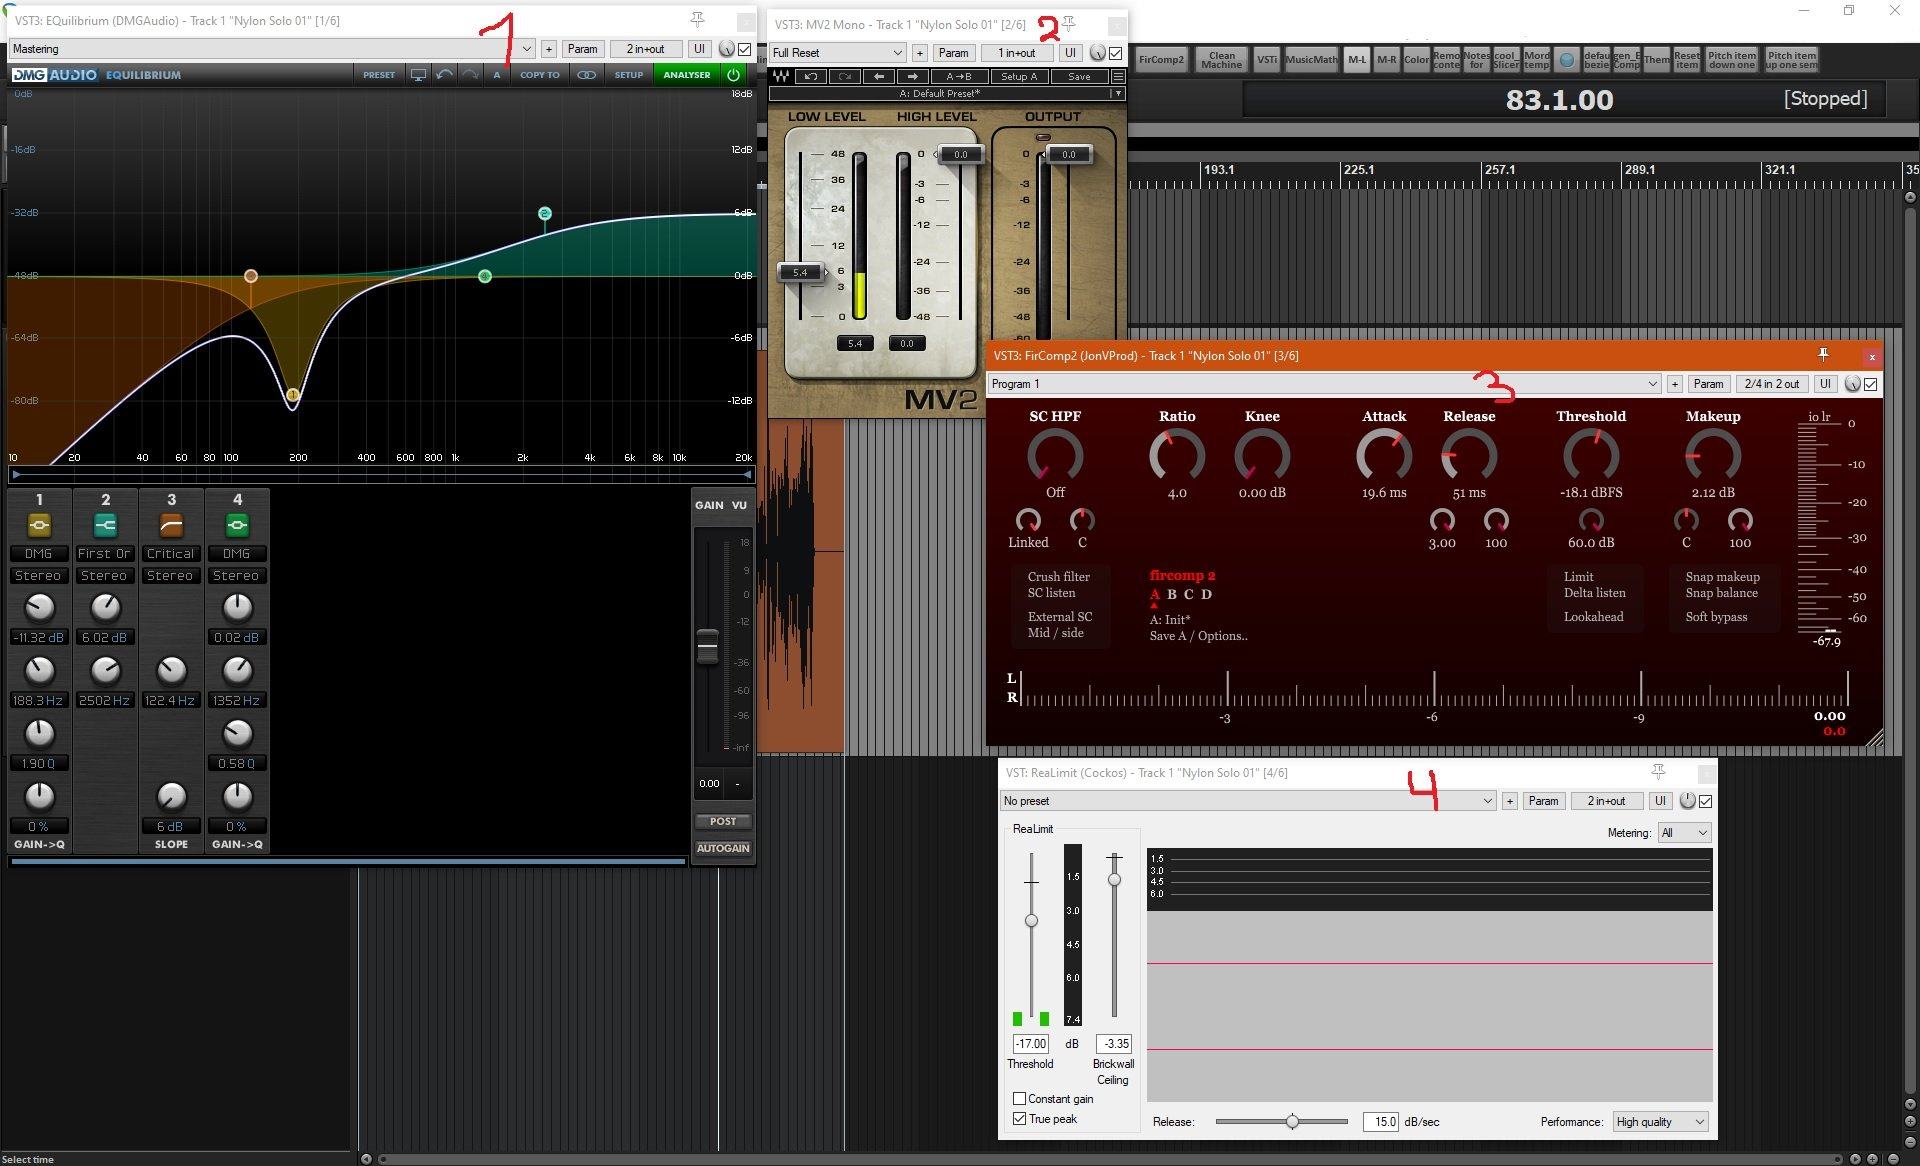Enable the Constant gain checkbox
Screen dimensions: 1920x1166
pos(1019,1099)
